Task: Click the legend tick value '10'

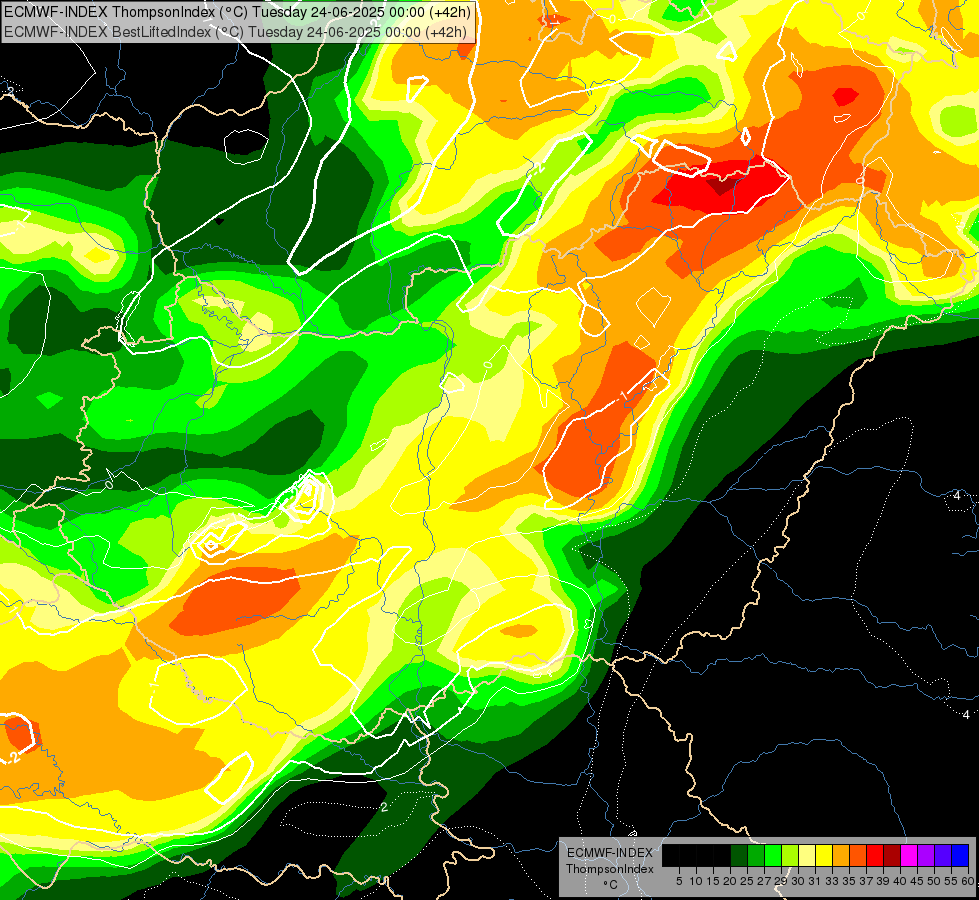Action: pyautogui.click(x=696, y=881)
